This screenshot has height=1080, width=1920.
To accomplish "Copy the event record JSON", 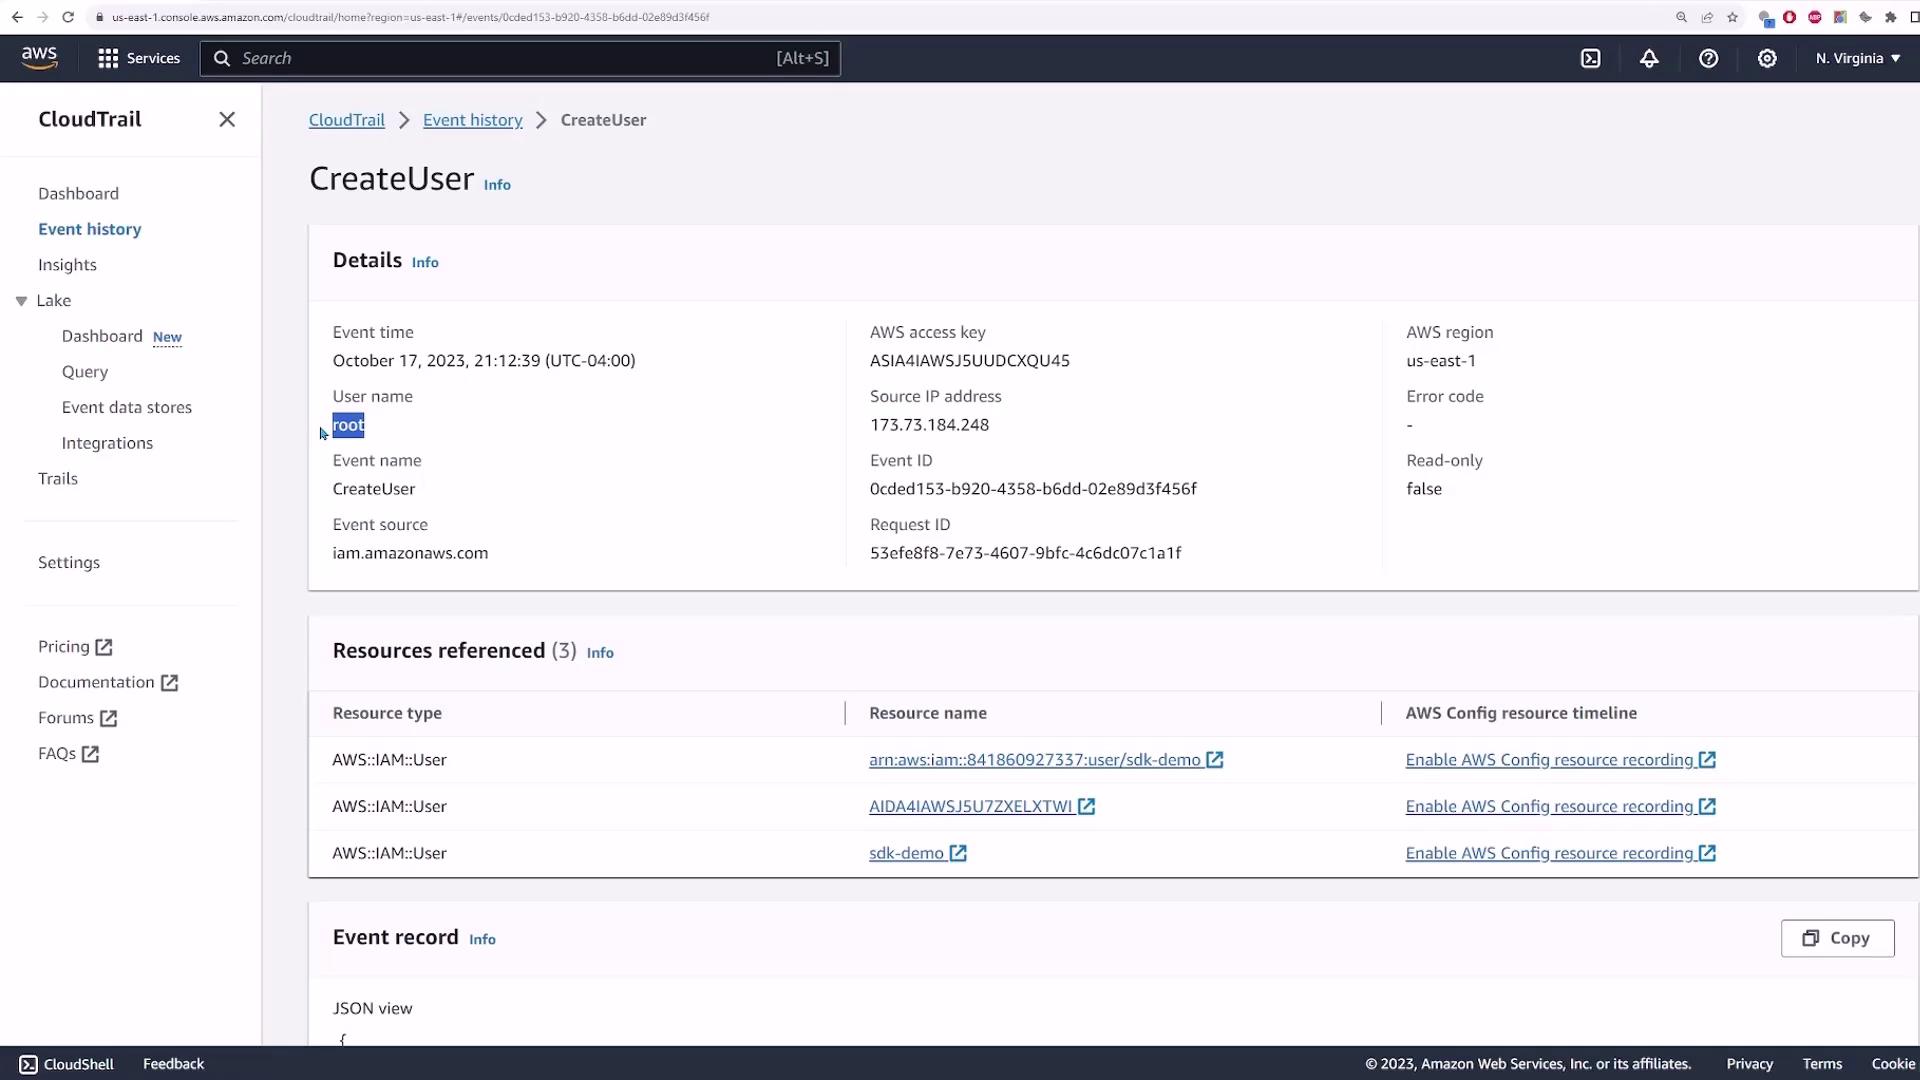I will [x=1837, y=938].
